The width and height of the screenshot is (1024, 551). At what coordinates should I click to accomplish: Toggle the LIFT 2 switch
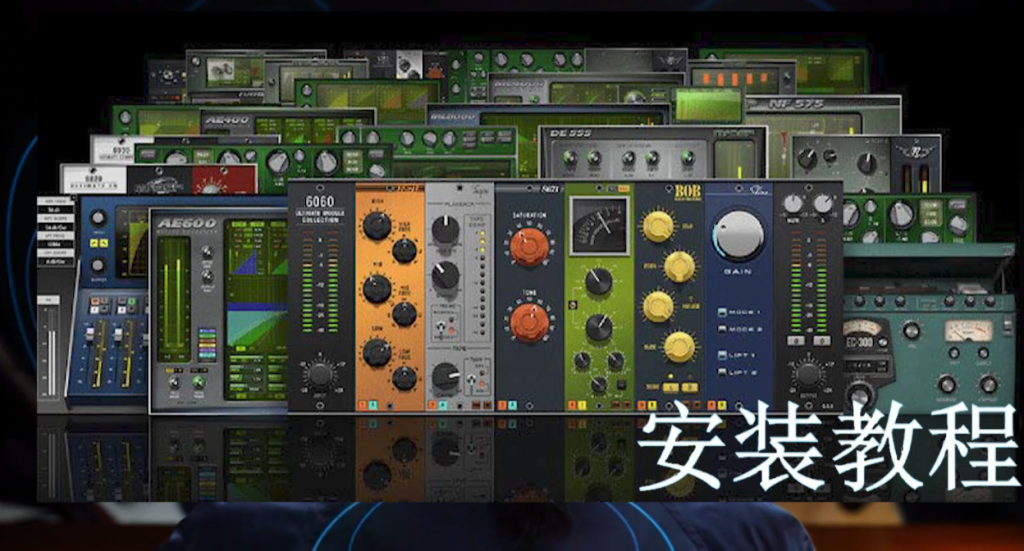point(723,373)
